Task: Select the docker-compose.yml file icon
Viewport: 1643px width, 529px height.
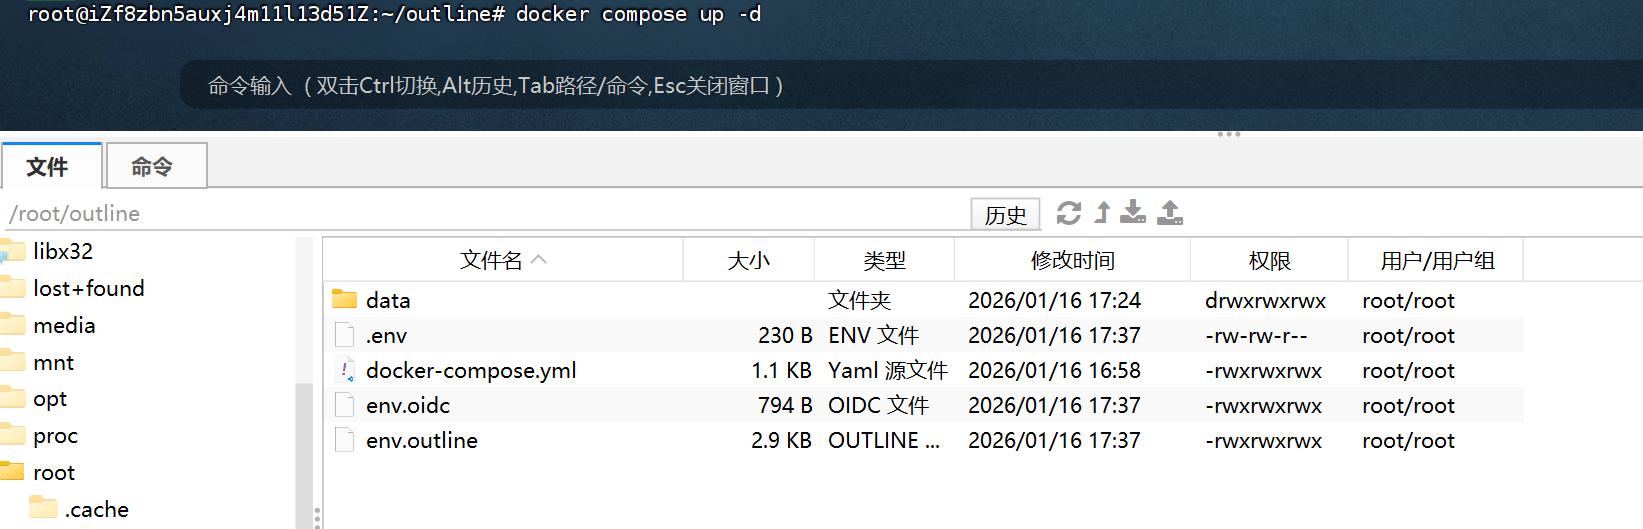Action: tap(344, 370)
